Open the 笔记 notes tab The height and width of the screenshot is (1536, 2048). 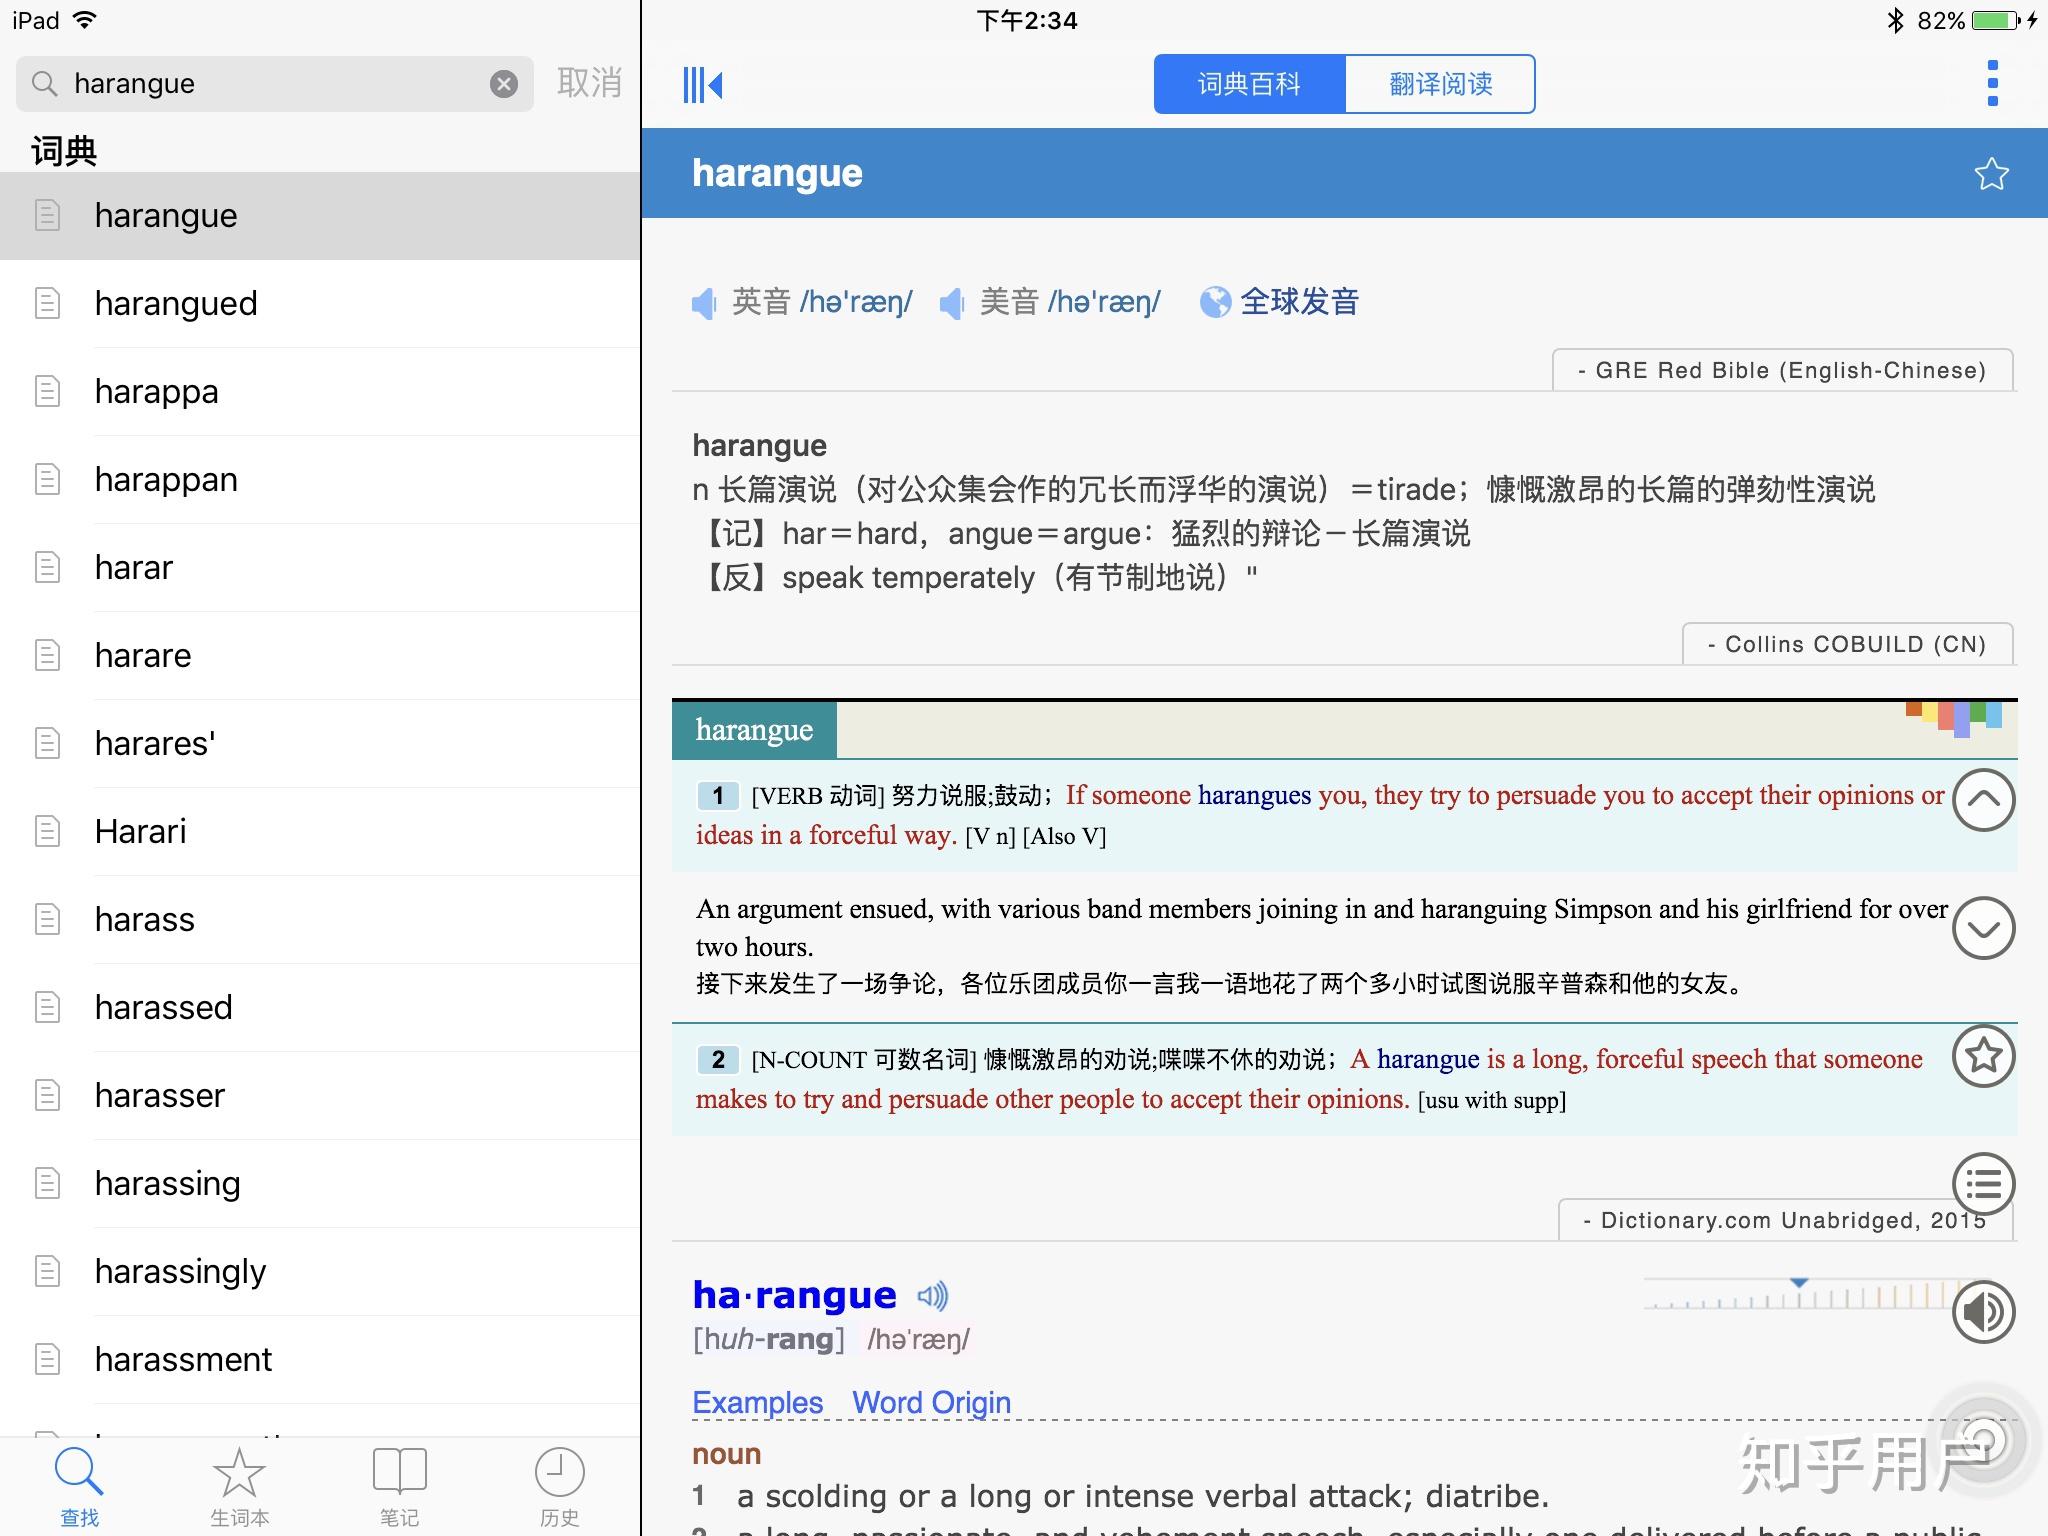coord(399,1487)
